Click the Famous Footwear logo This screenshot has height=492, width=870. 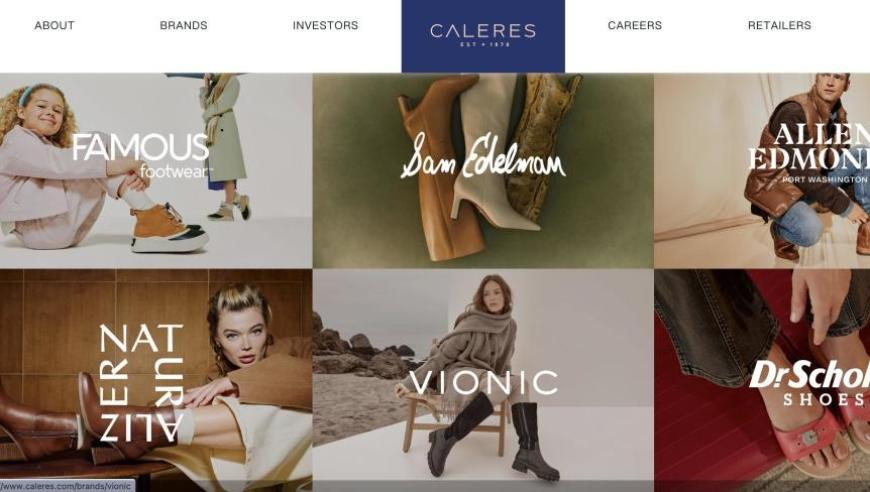[x=141, y=155]
